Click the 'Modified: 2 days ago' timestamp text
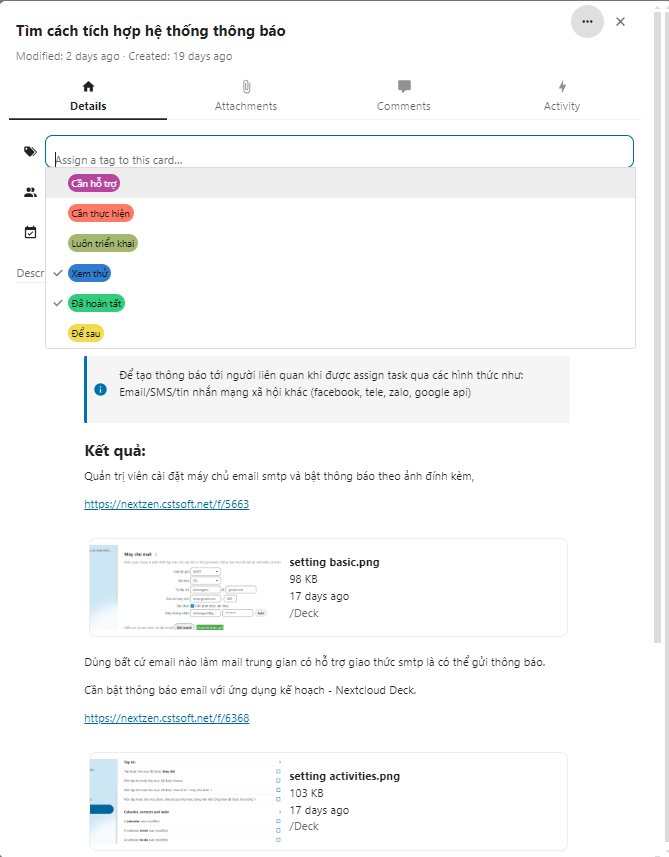 pos(68,56)
